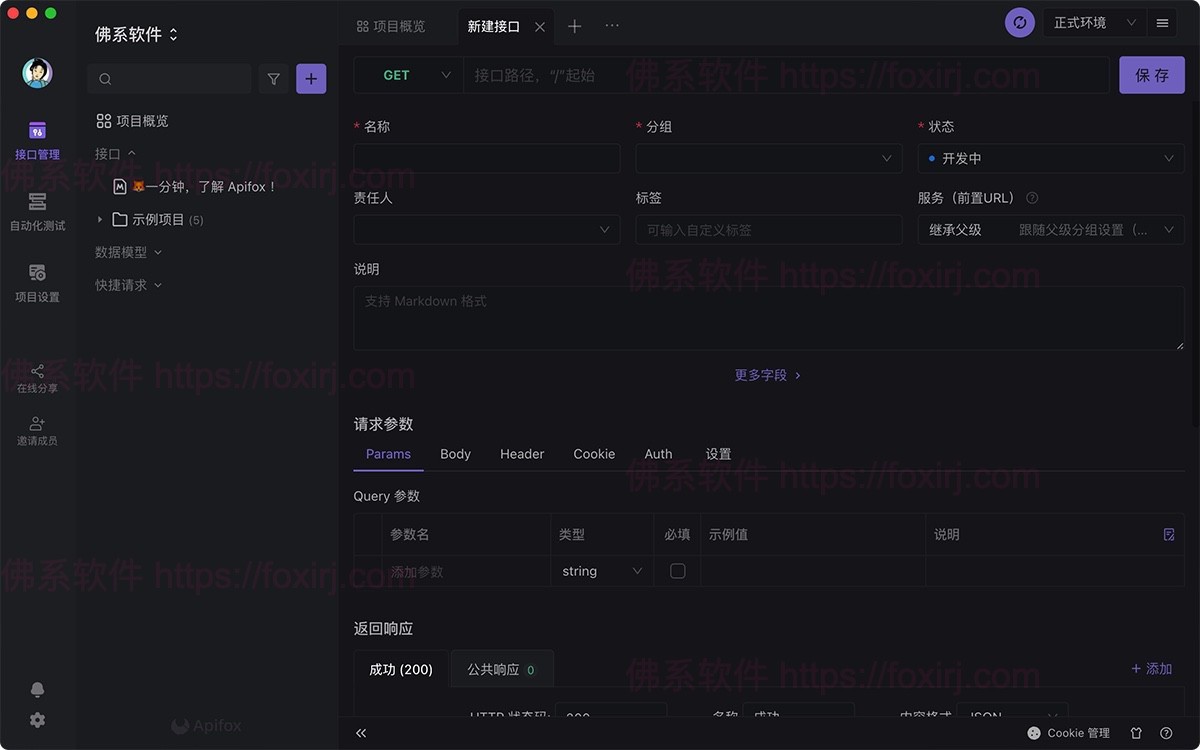
Task: Check the 必填 checkbox for new parameter
Action: (677, 571)
